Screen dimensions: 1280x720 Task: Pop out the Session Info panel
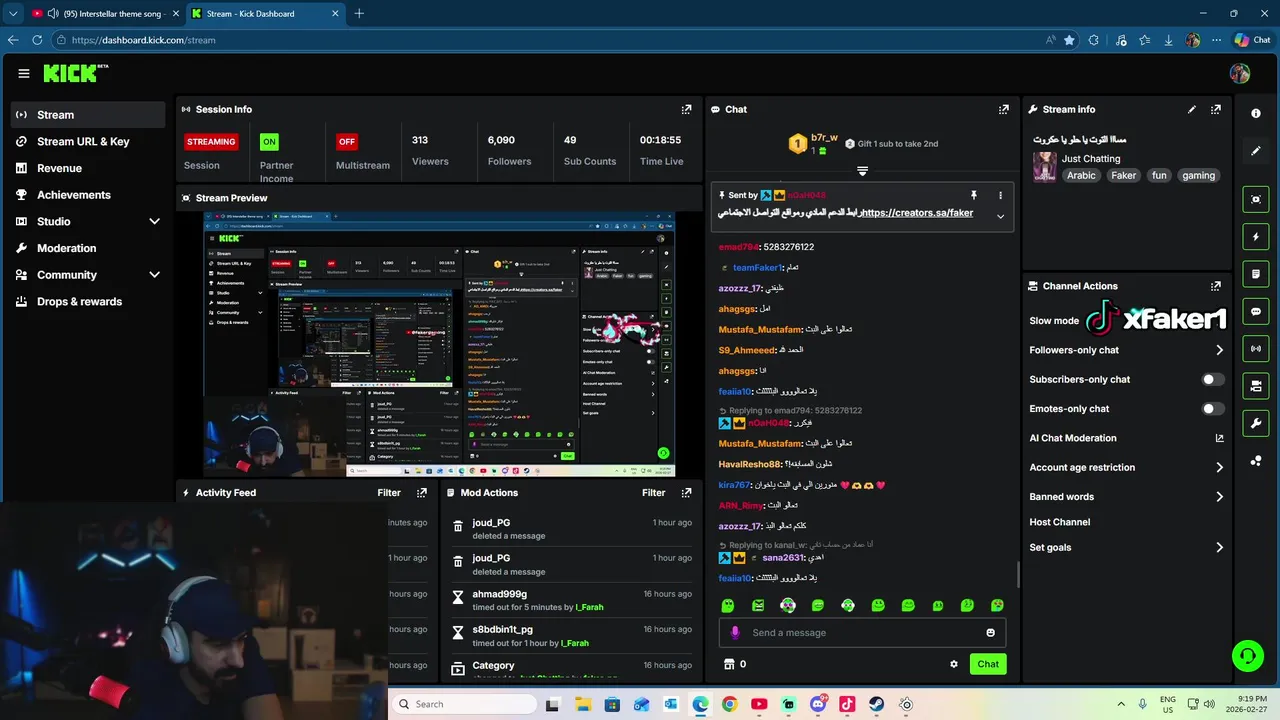[686, 109]
